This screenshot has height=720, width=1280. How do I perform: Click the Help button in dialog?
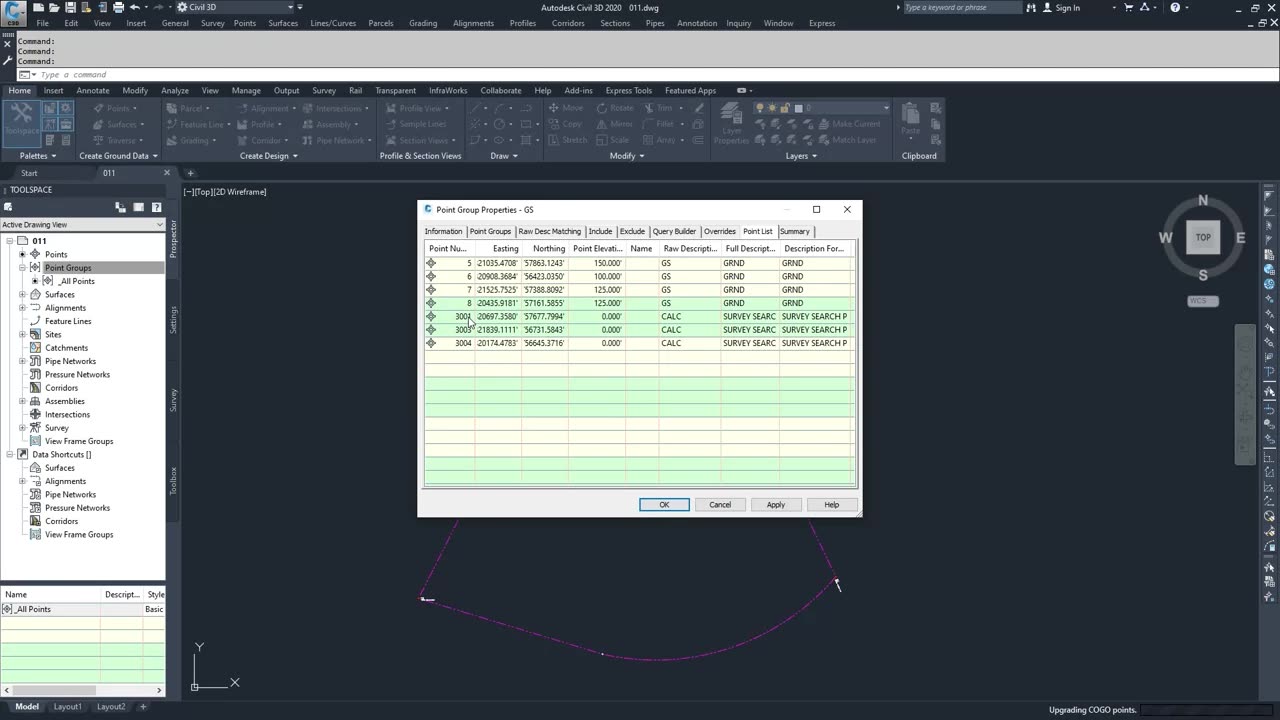point(832,505)
